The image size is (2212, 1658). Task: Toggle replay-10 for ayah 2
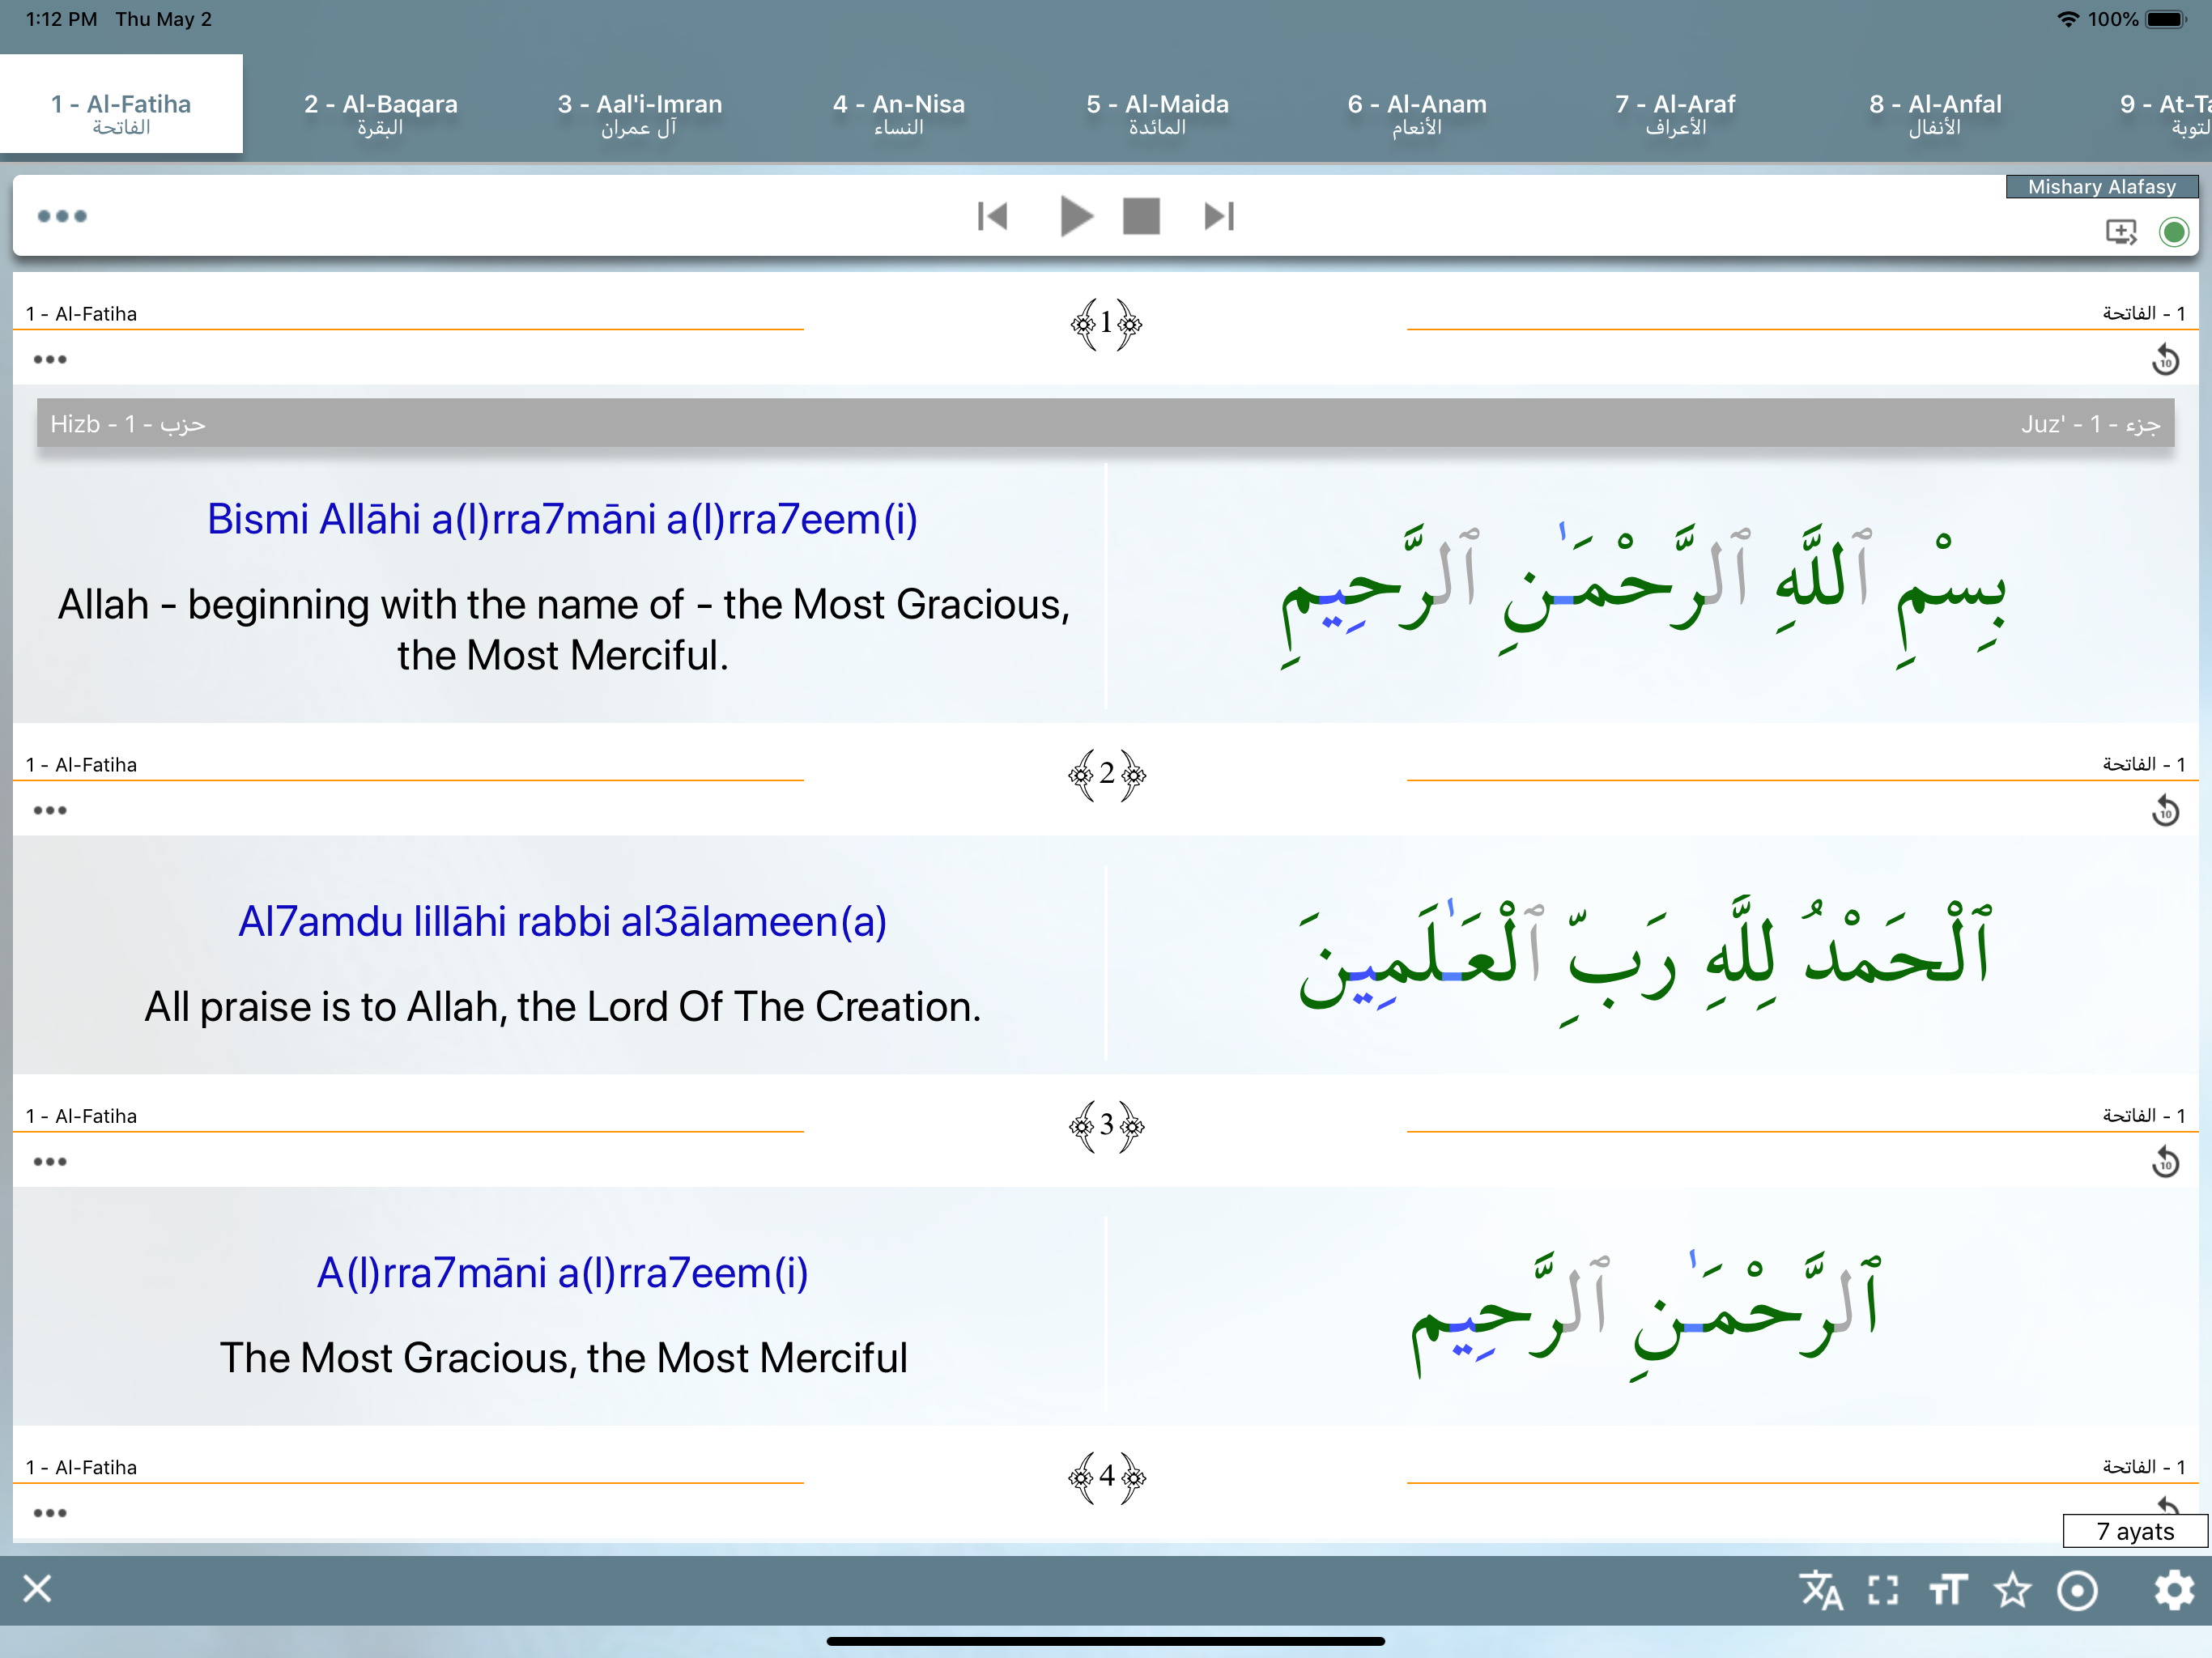2165,811
